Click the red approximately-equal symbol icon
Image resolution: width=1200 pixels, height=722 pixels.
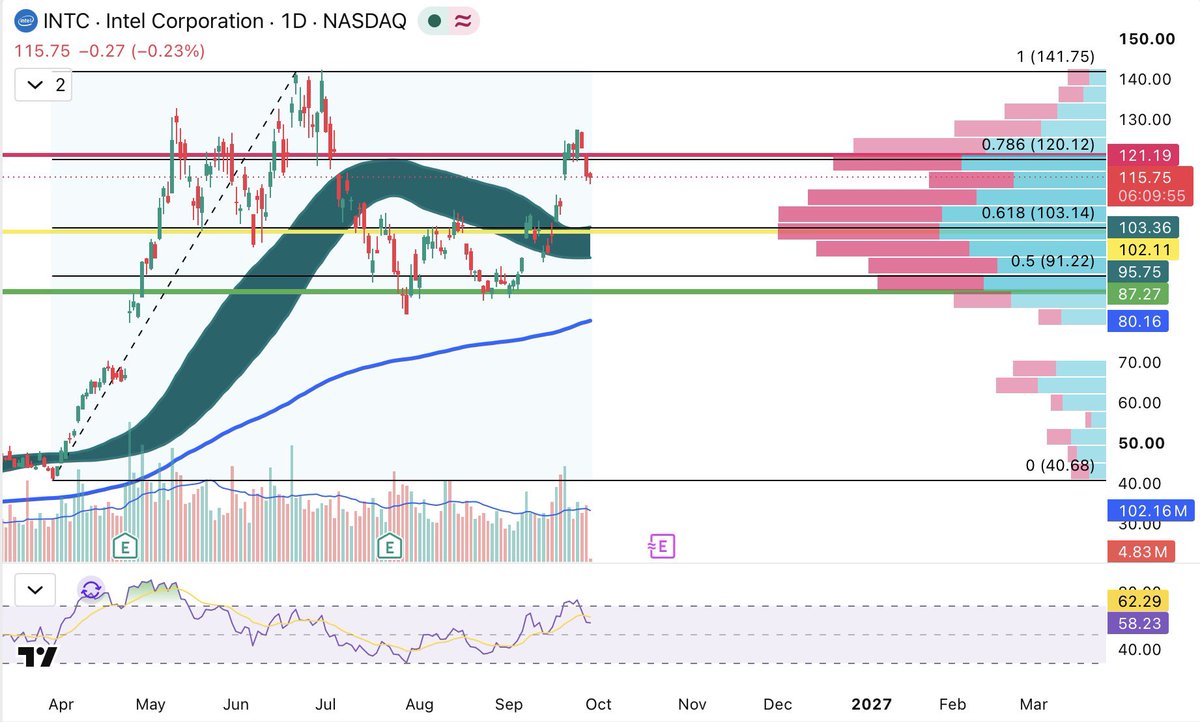point(464,21)
